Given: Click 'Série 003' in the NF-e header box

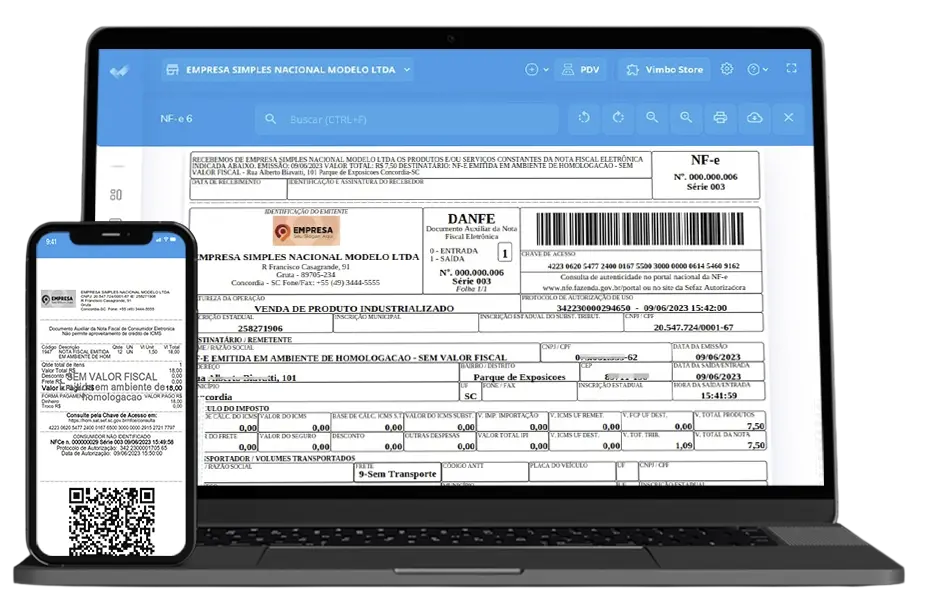Looking at the screenshot, I should coord(705,187).
